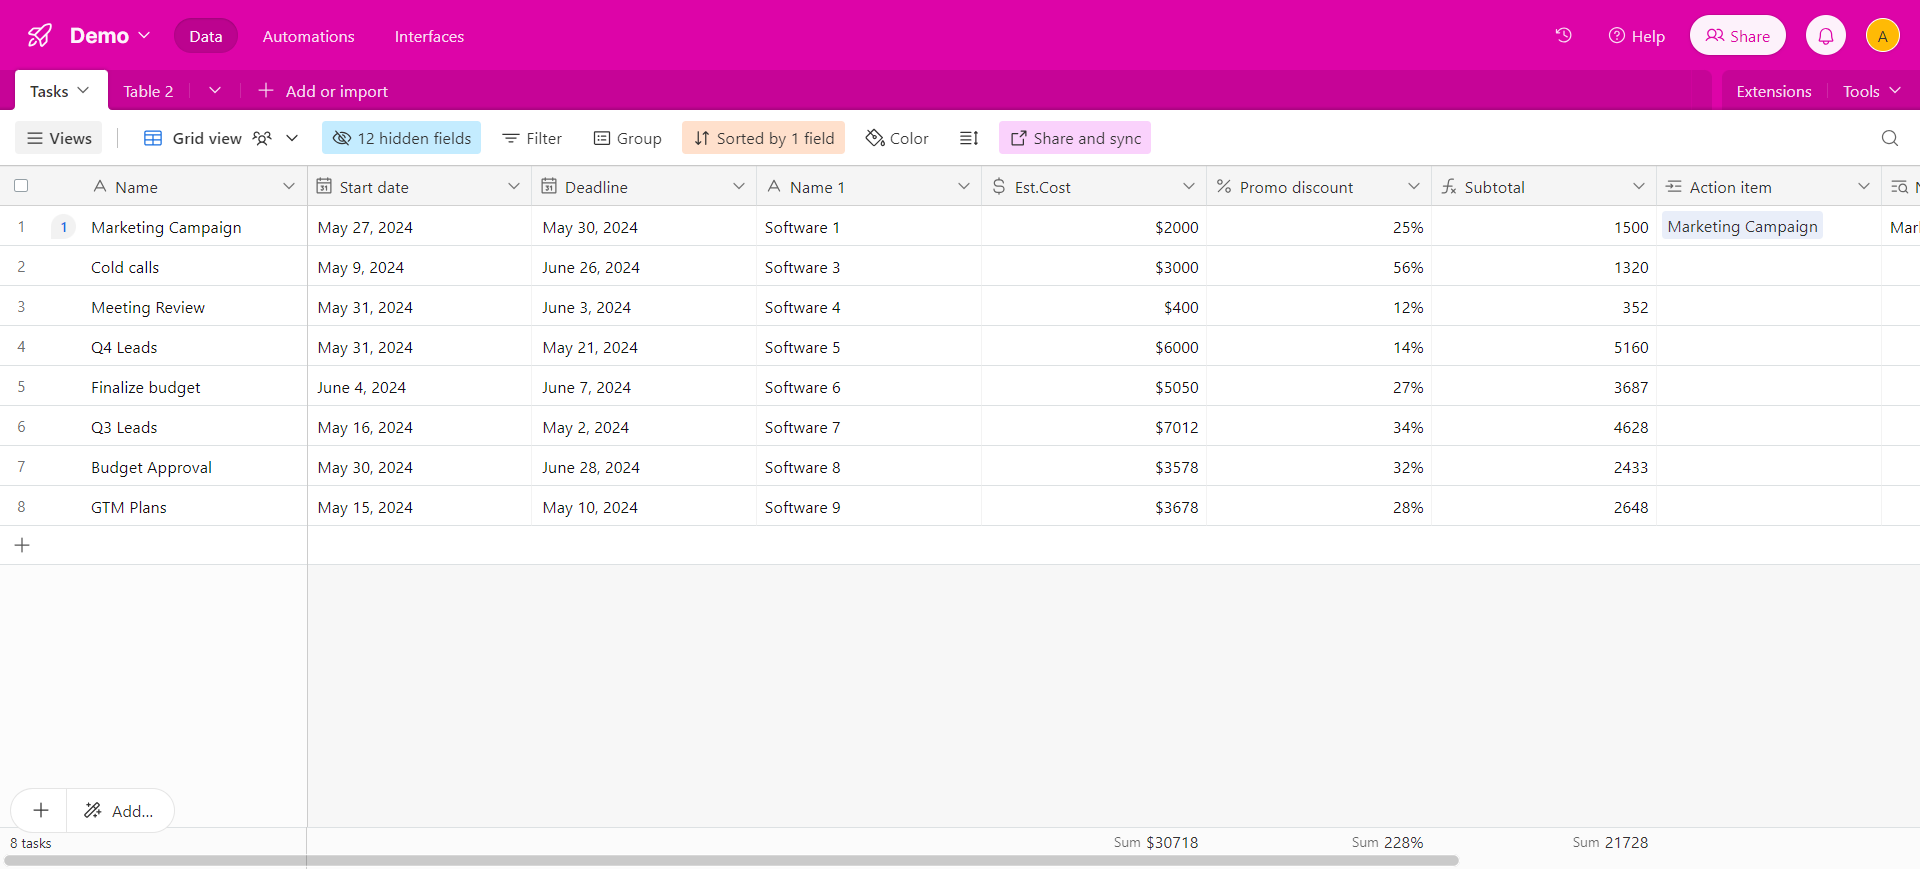Click the rocket base icon

tap(40, 36)
